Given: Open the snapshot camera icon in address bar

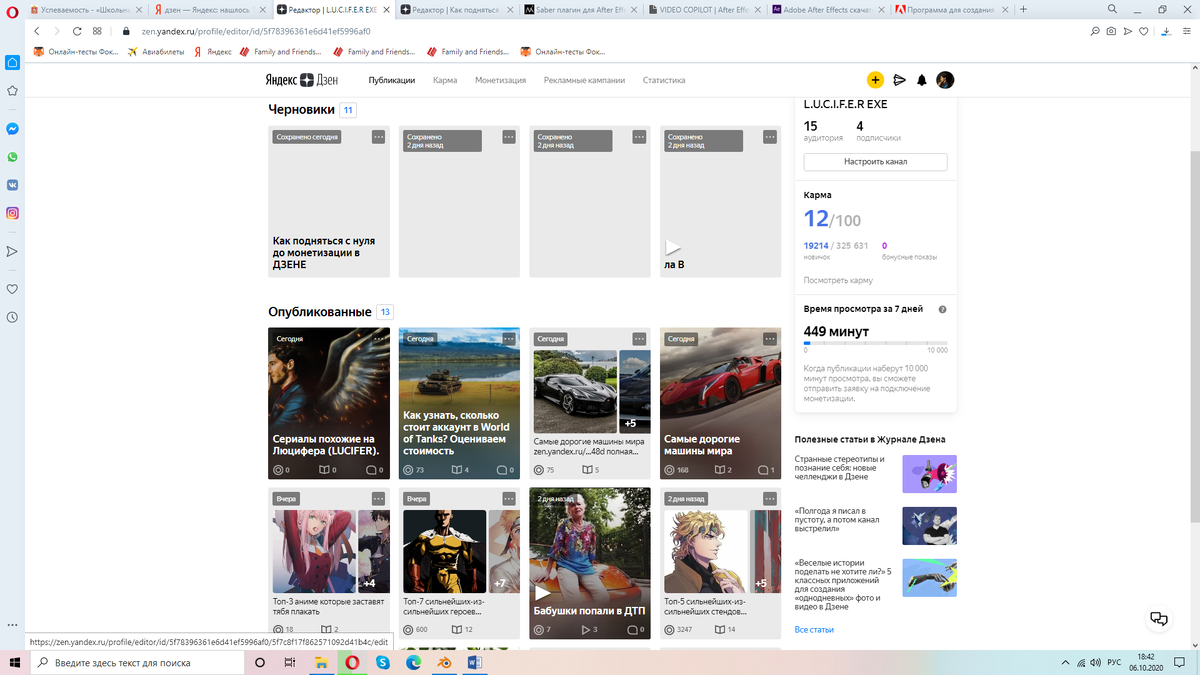Looking at the screenshot, I should pyautogui.click(x=1111, y=31).
